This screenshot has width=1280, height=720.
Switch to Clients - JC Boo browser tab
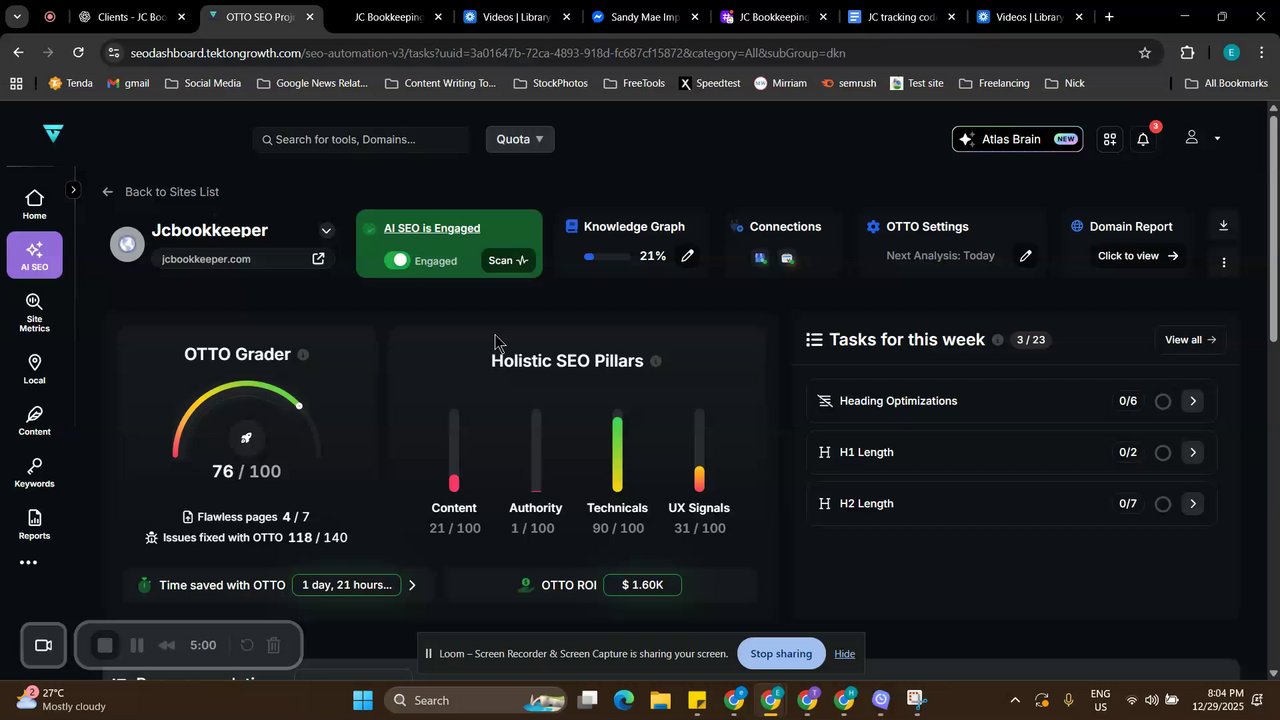tap(130, 17)
